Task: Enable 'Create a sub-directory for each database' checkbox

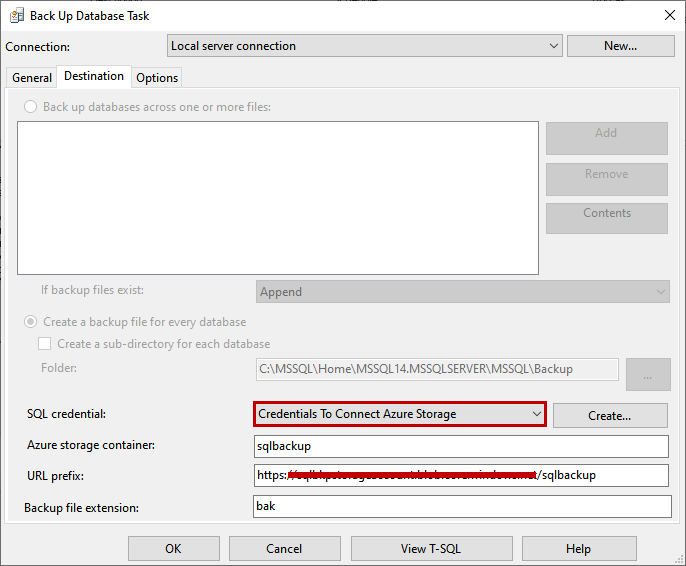Action: [x=45, y=344]
